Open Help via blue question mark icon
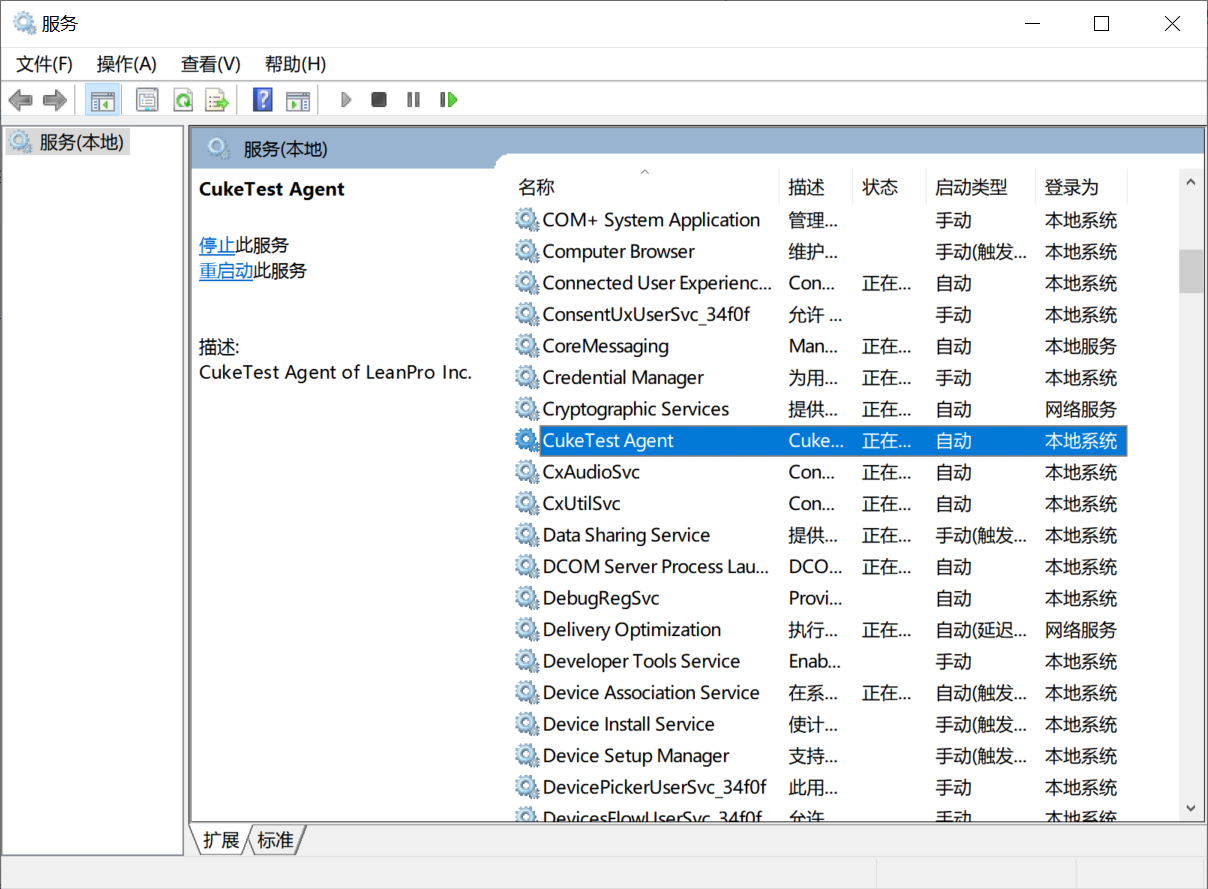Viewport: 1208px width, 889px height. pos(262,100)
